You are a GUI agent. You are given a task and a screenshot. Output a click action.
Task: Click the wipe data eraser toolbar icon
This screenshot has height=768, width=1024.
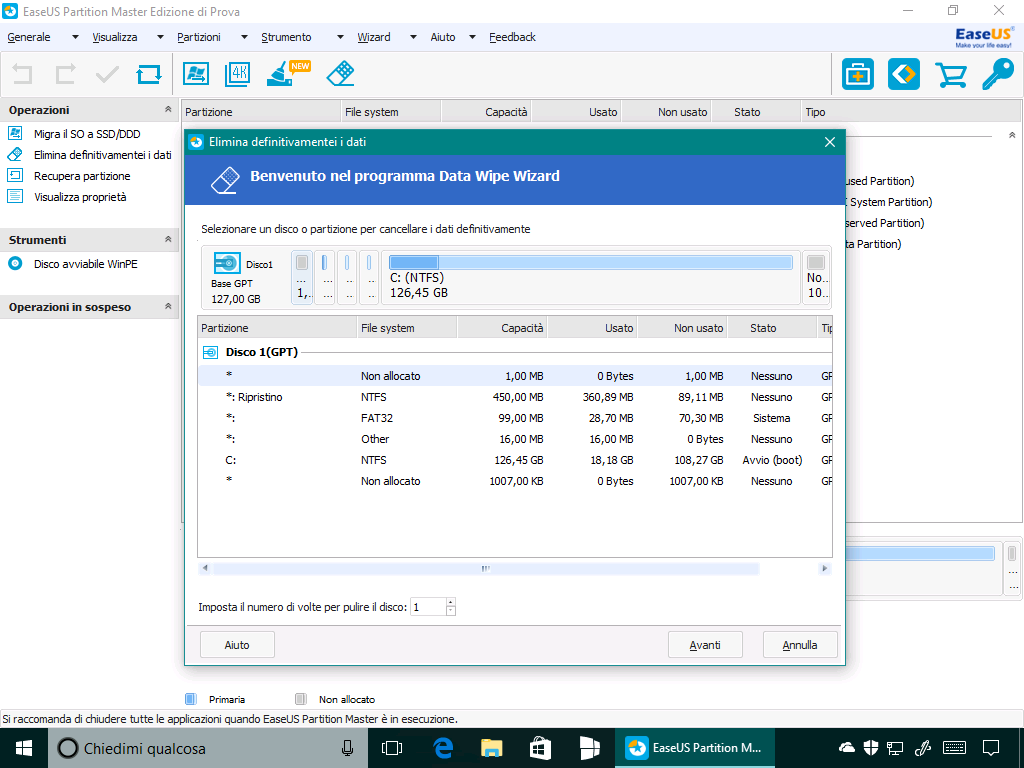[340, 74]
